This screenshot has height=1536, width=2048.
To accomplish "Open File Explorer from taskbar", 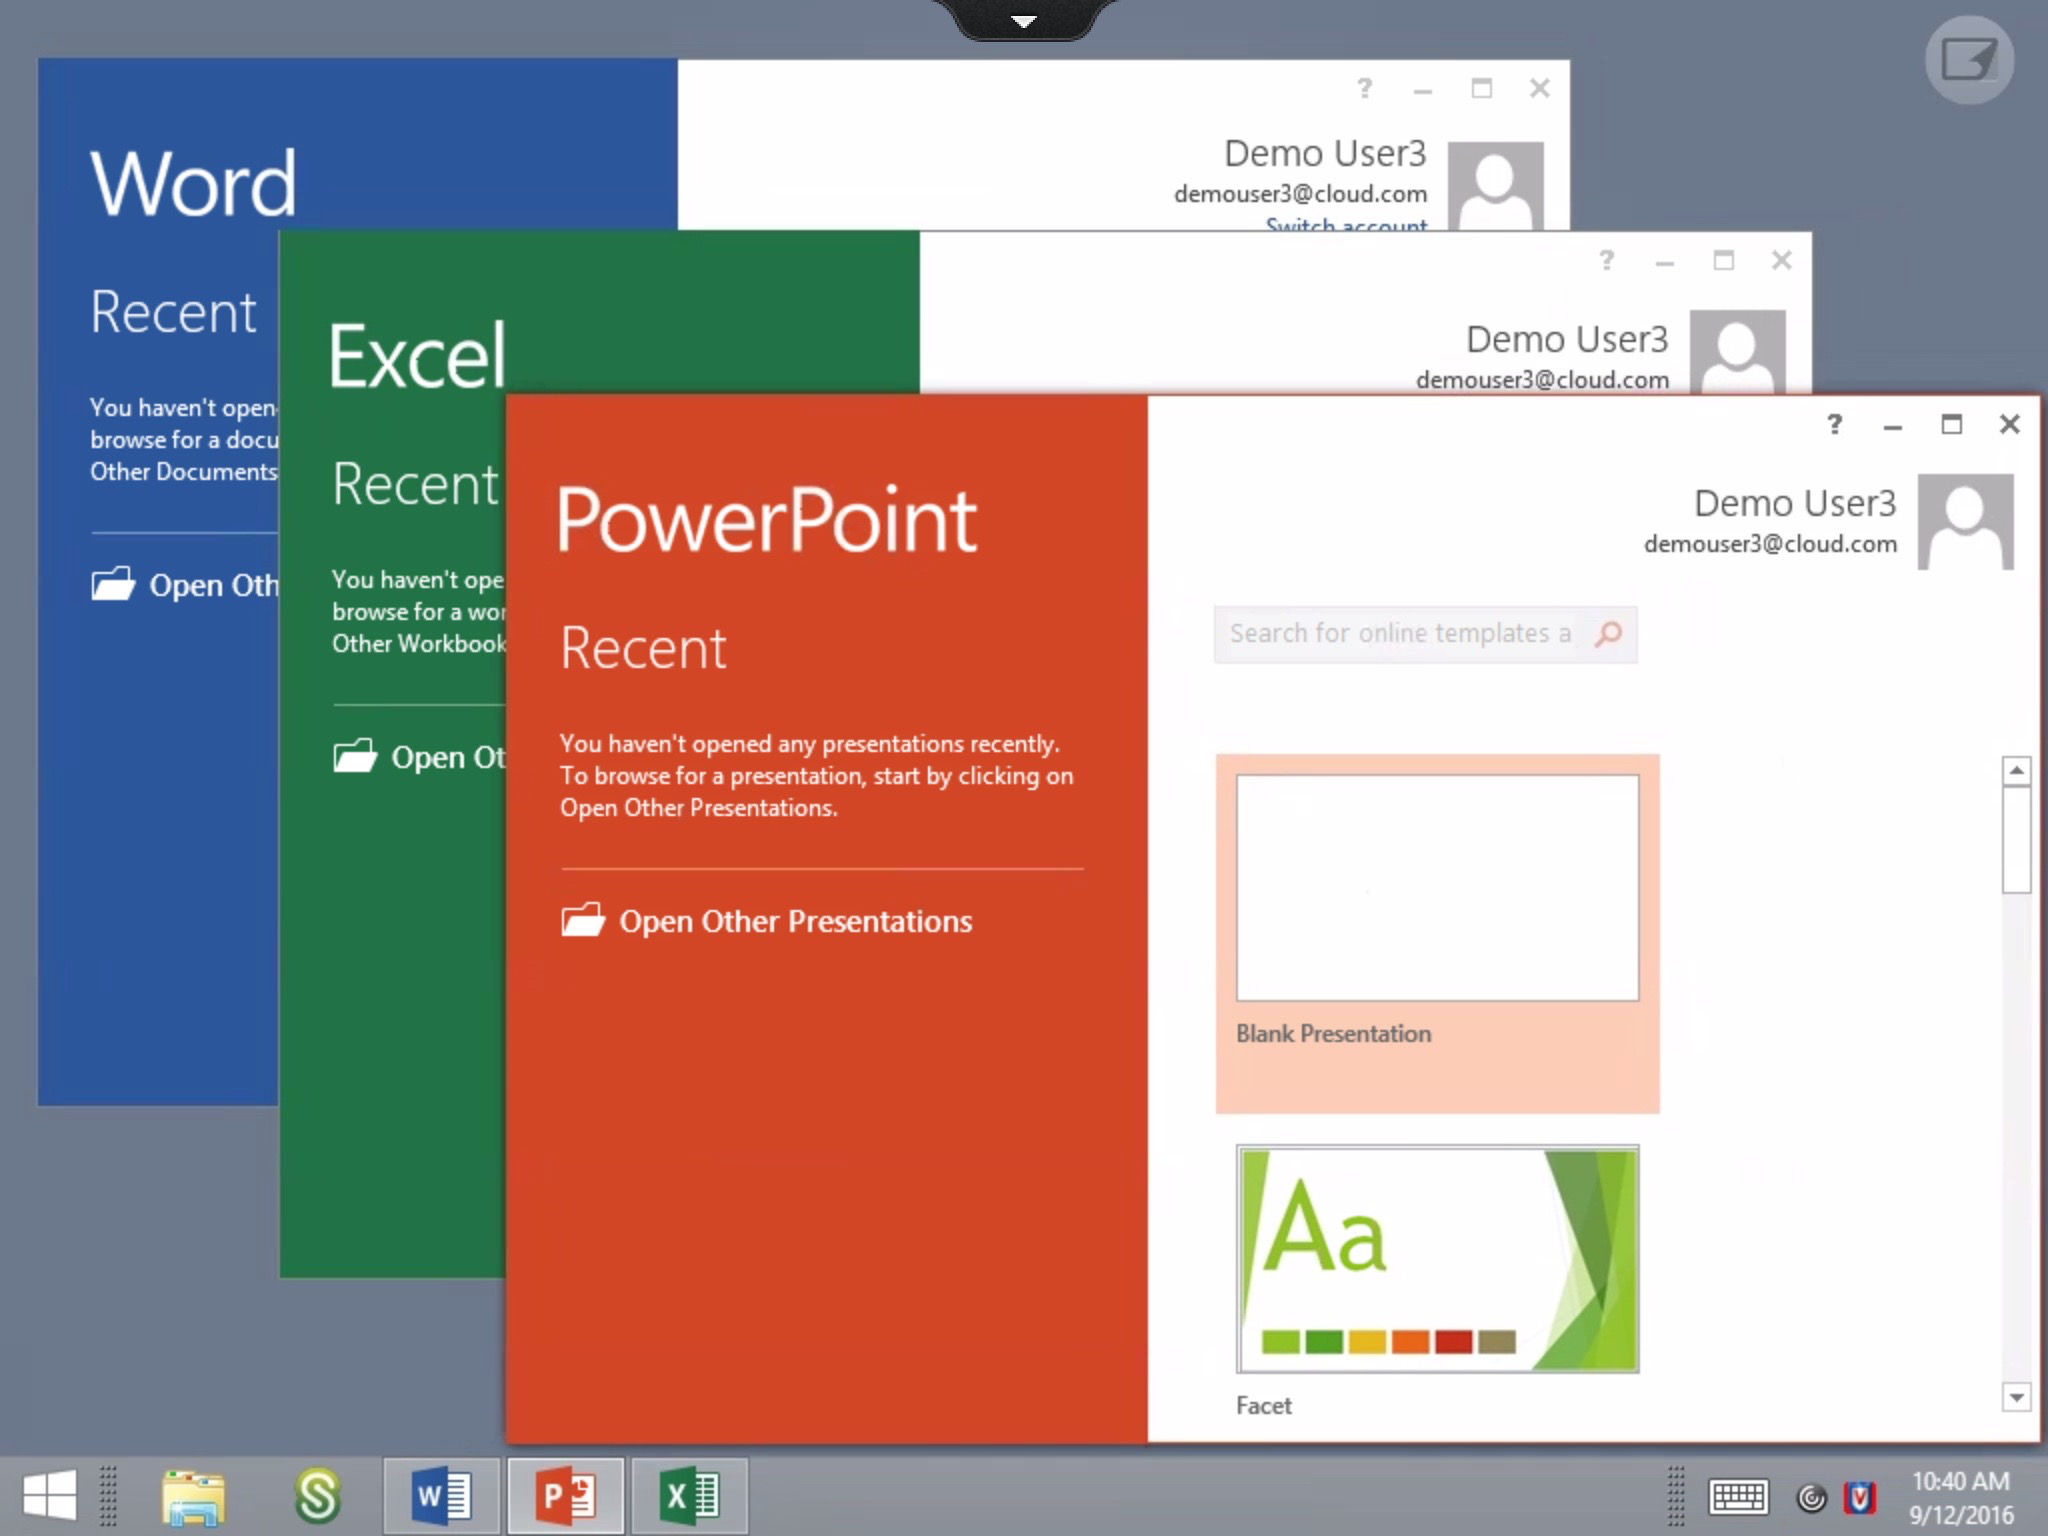I will [192, 1497].
